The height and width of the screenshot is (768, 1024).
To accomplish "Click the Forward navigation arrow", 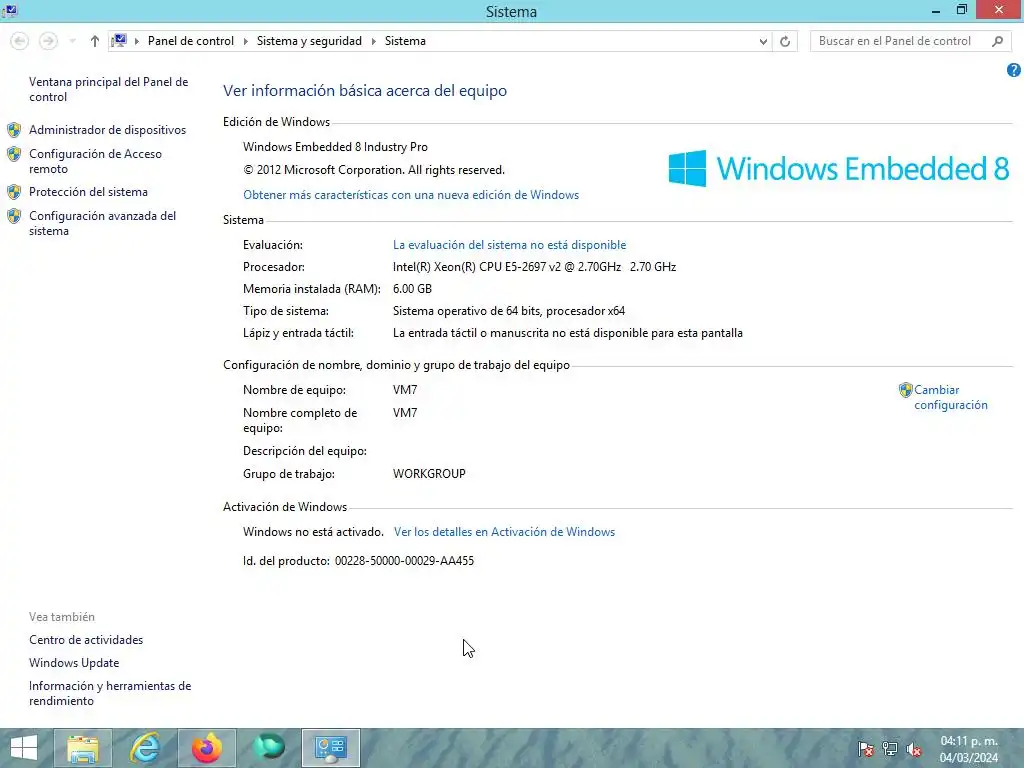I will pyautogui.click(x=48, y=41).
